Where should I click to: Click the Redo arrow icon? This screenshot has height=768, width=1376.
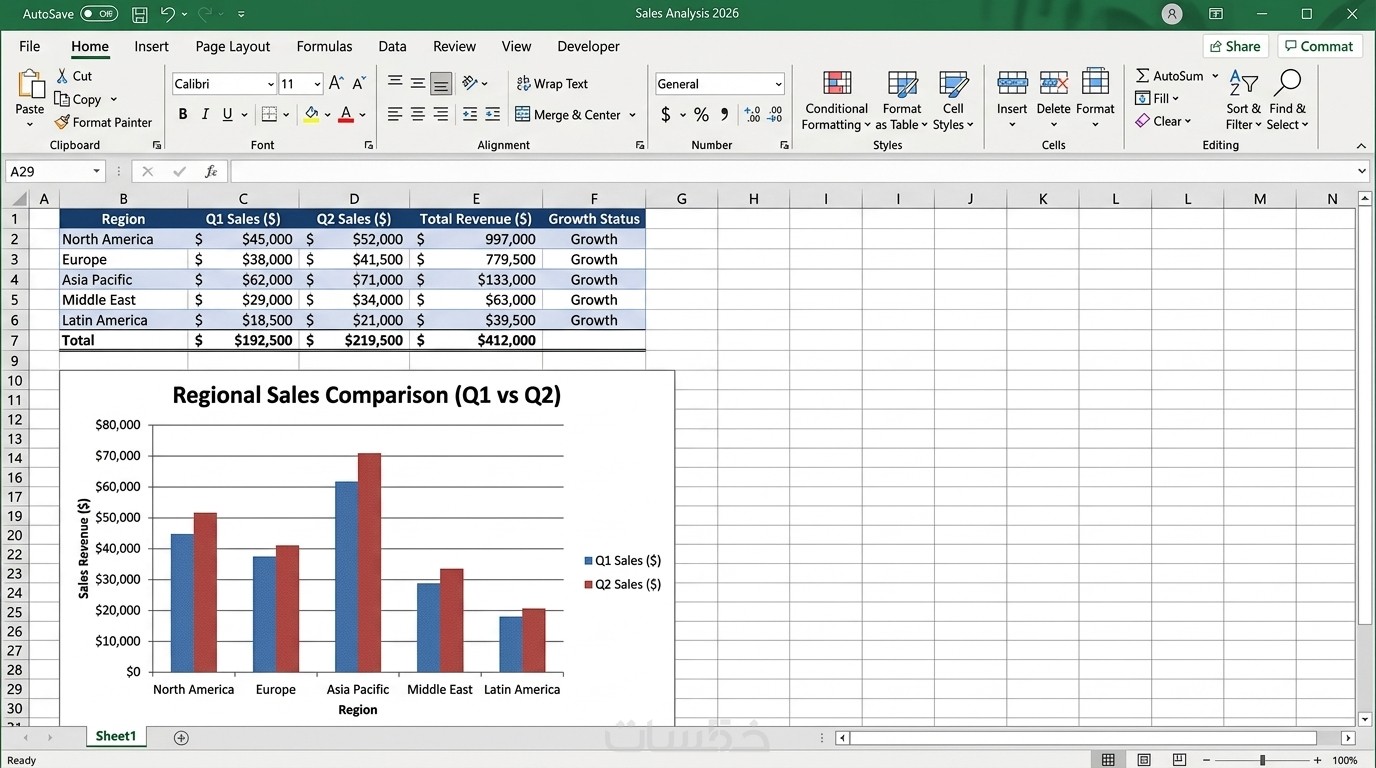coord(207,15)
